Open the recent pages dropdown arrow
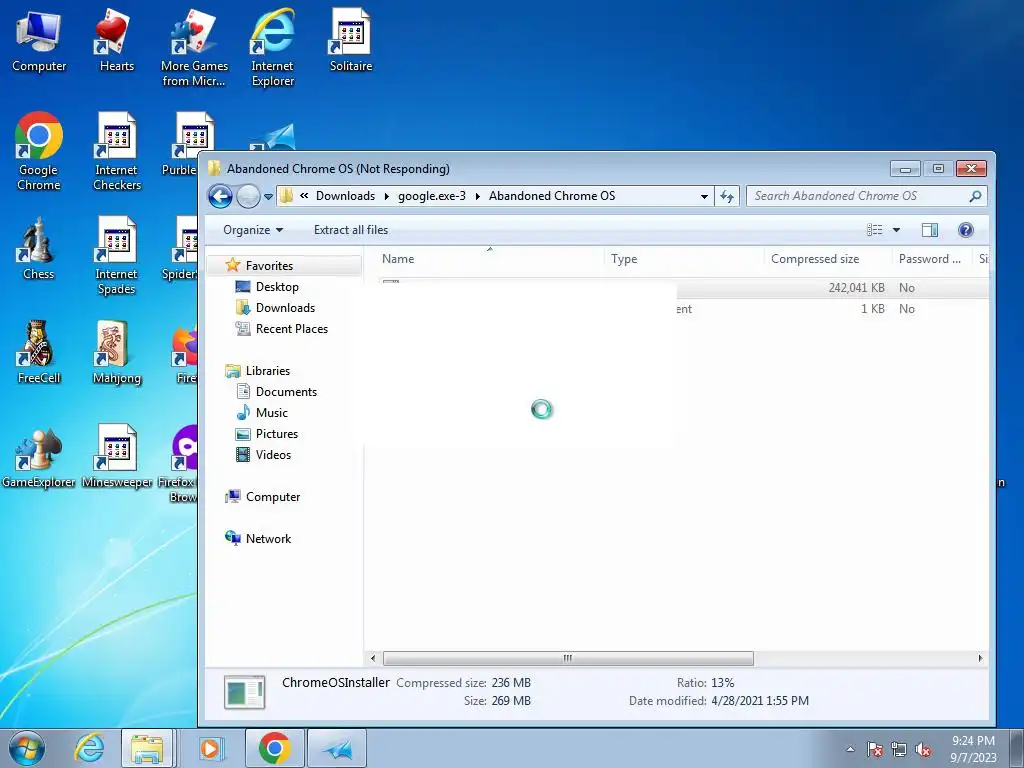 pyautogui.click(x=268, y=197)
